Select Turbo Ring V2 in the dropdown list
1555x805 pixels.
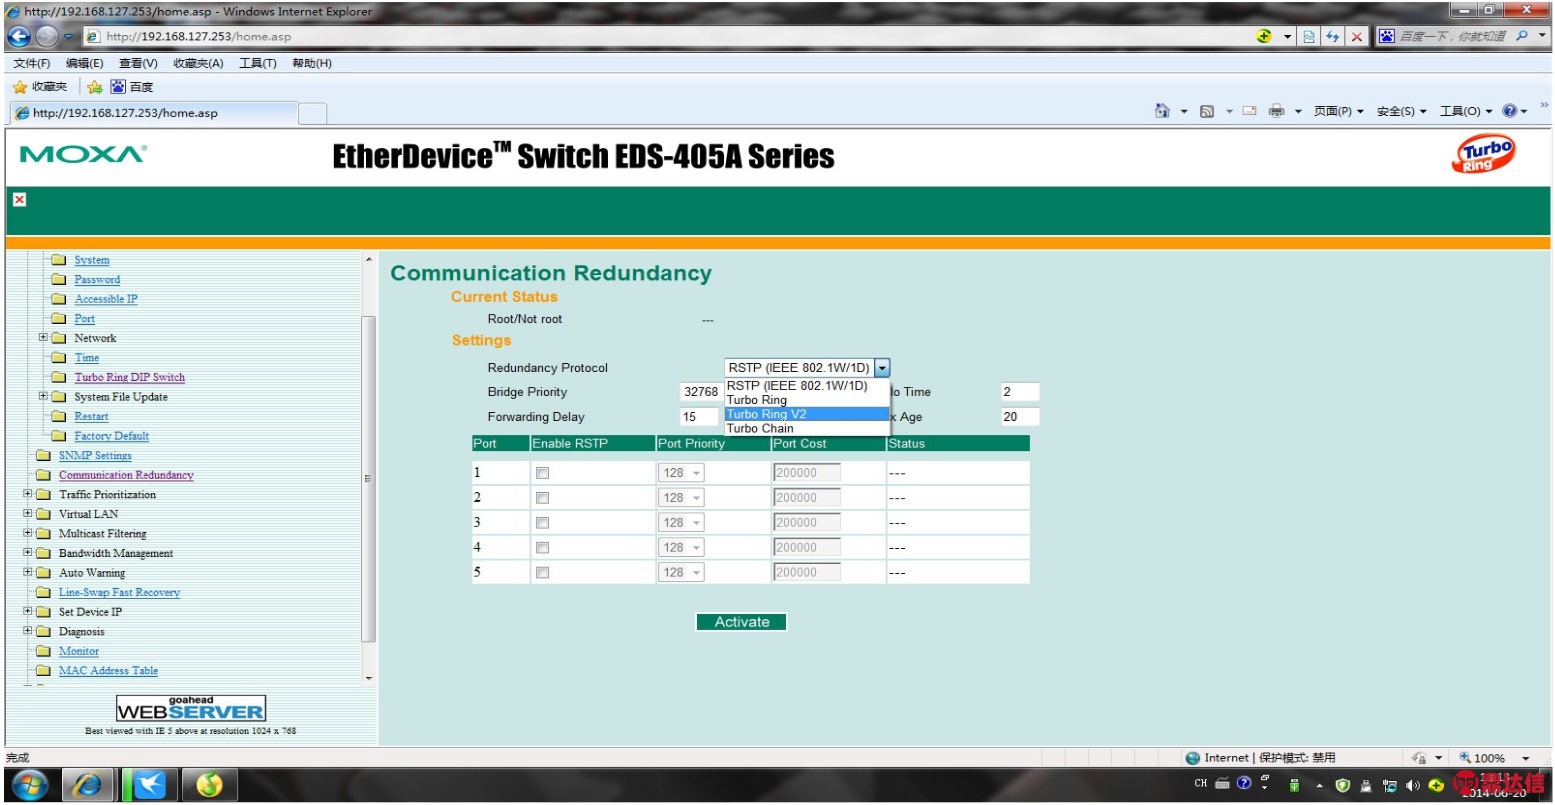tap(806, 414)
